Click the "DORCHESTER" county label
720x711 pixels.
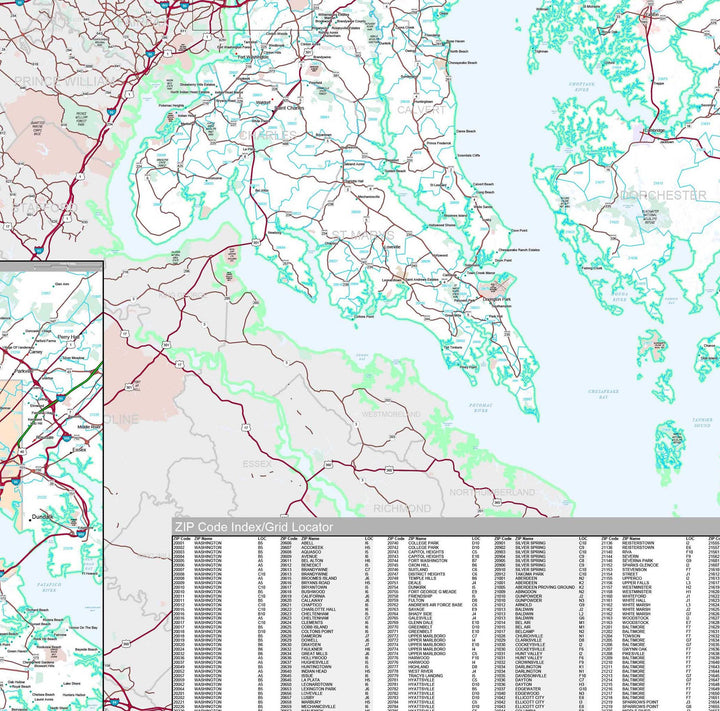click(663, 195)
